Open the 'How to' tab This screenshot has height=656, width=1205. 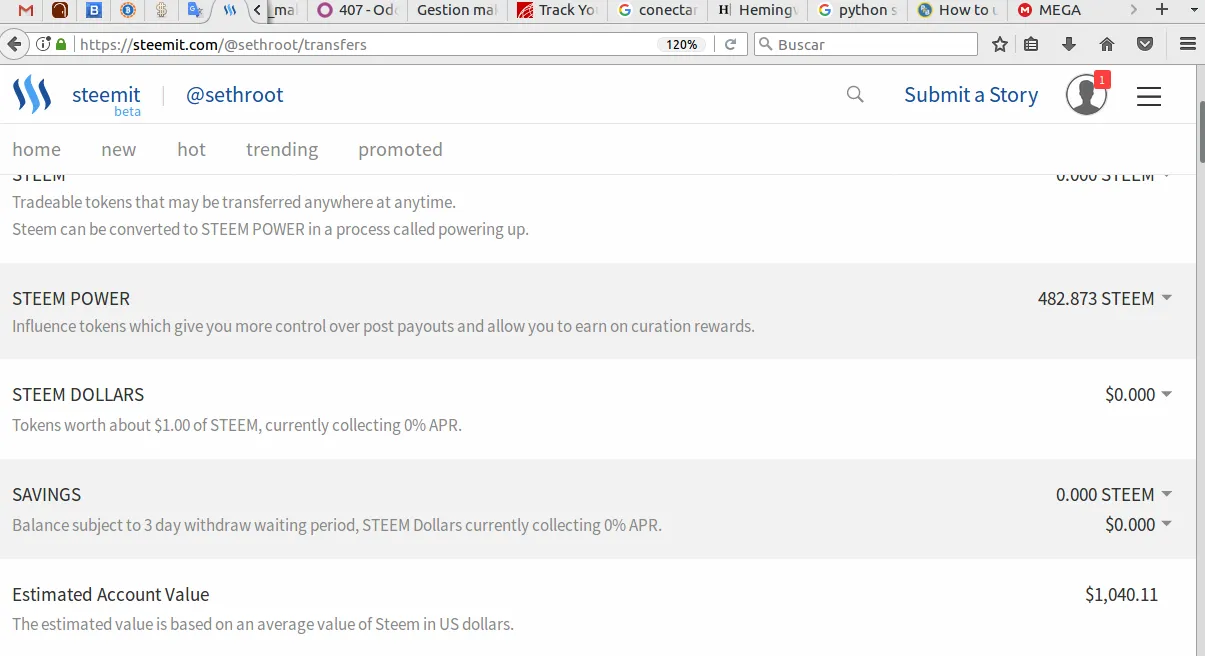click(x=957, y=11)
